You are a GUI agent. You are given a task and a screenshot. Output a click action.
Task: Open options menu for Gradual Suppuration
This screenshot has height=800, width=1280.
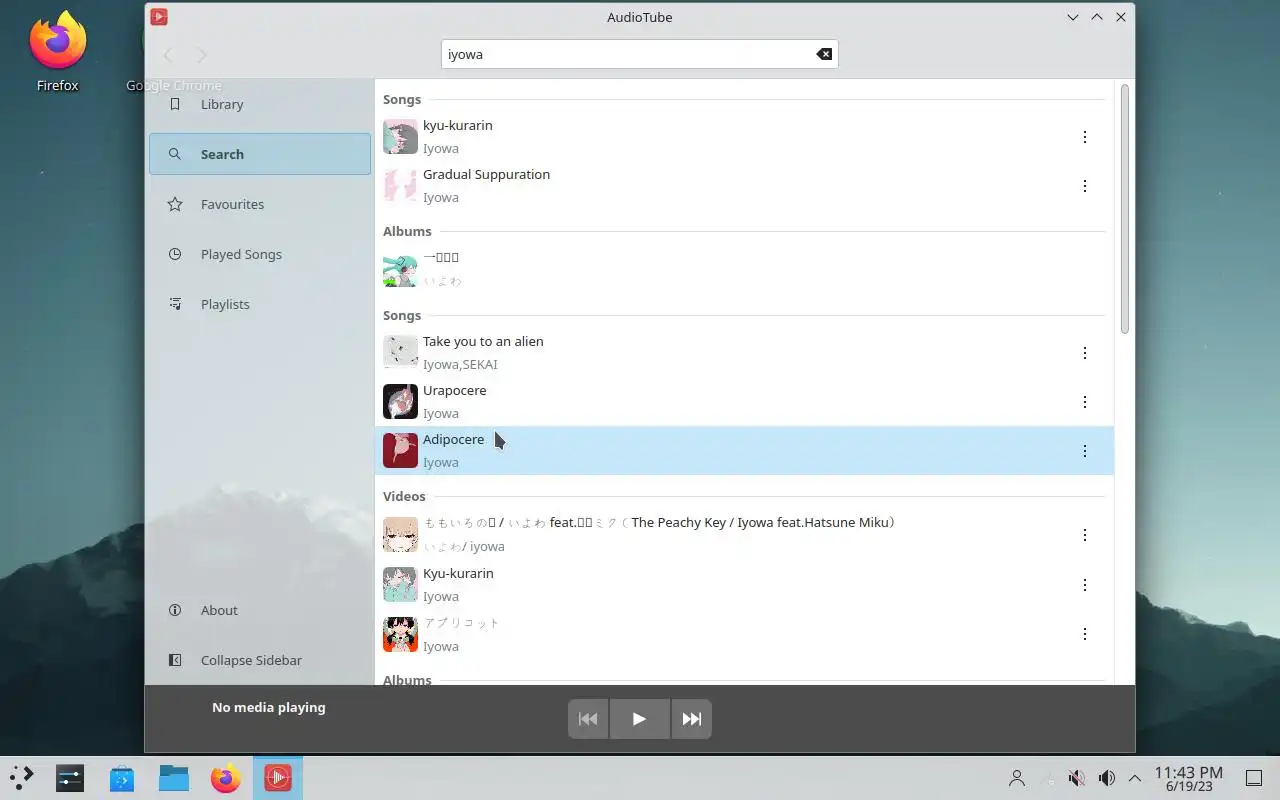pos(1085,186)
